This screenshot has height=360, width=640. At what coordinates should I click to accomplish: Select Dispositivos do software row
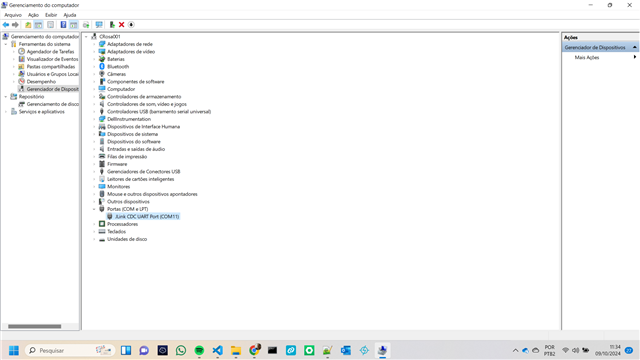[x=134, y=142]
